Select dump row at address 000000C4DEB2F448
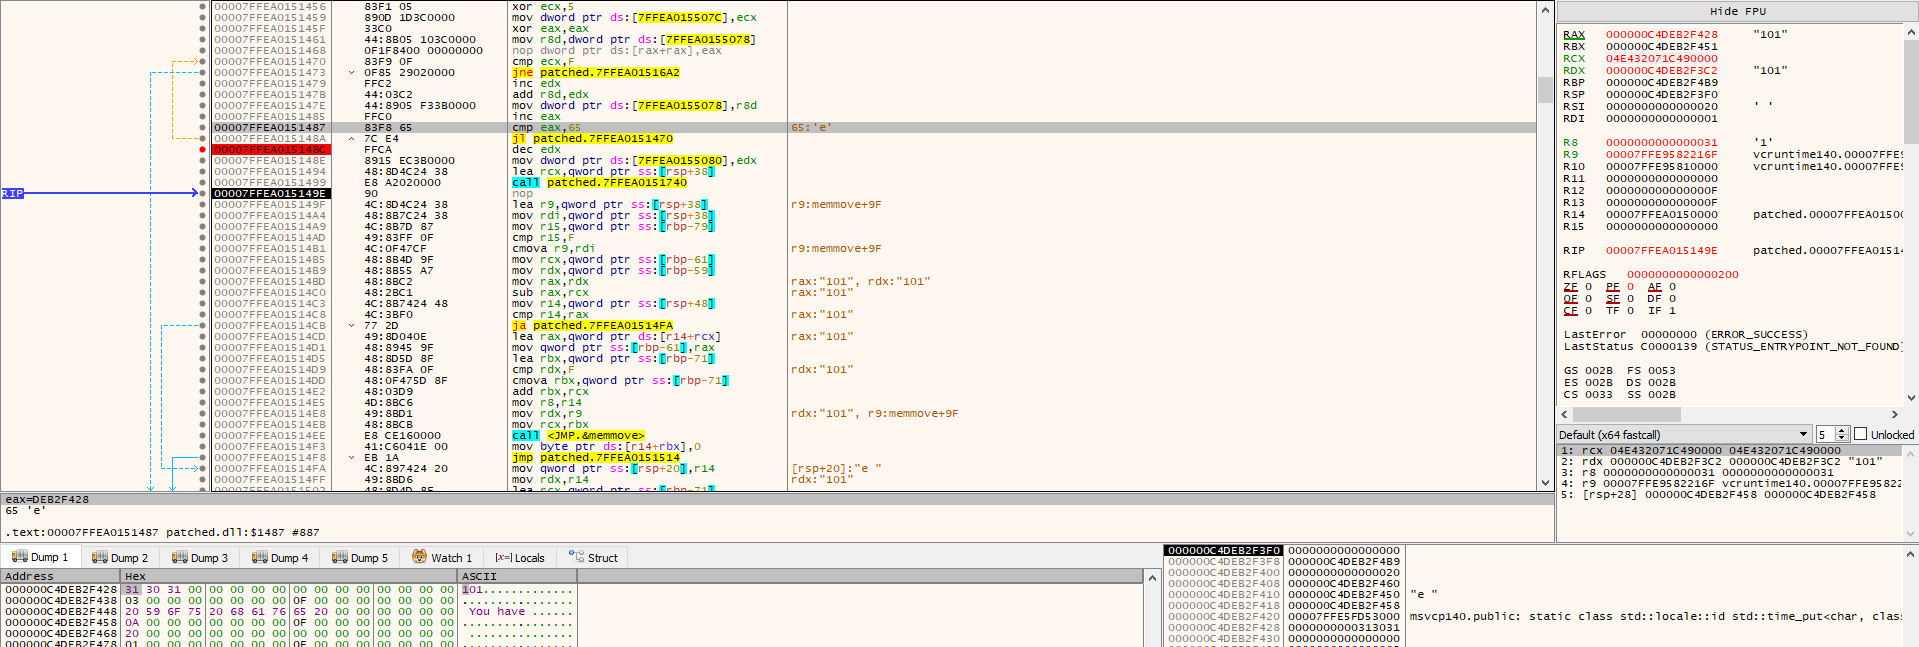This screenshot has width=1919, height=647. click(x=288, y=612)
